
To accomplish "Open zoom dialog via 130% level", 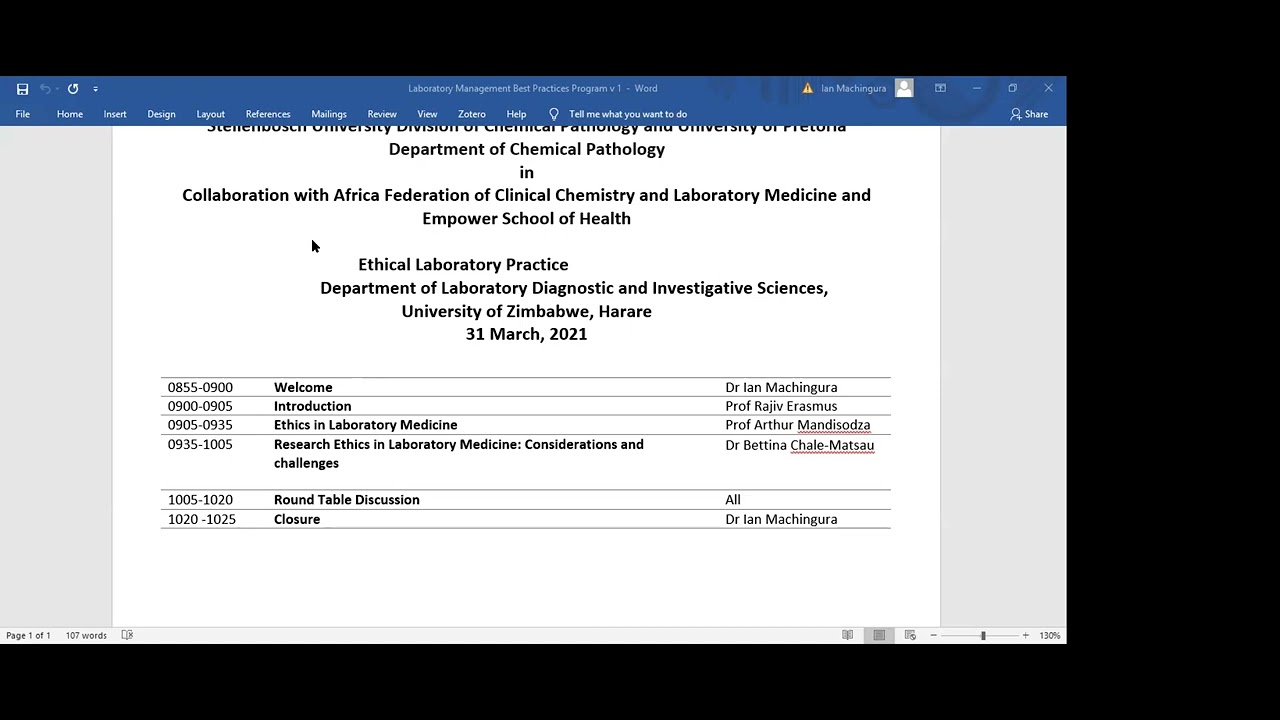I will (x=1049, y=636).
